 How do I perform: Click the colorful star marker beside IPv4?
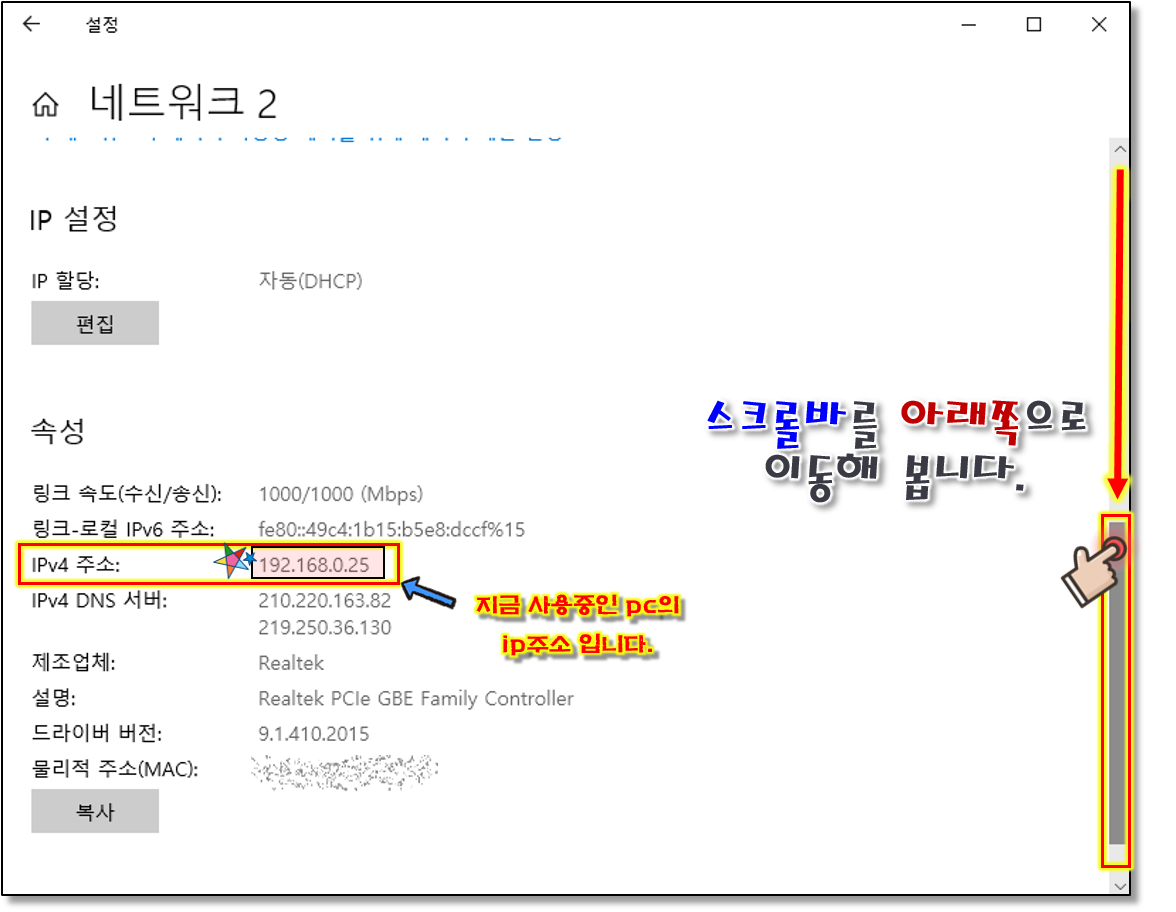235,562
